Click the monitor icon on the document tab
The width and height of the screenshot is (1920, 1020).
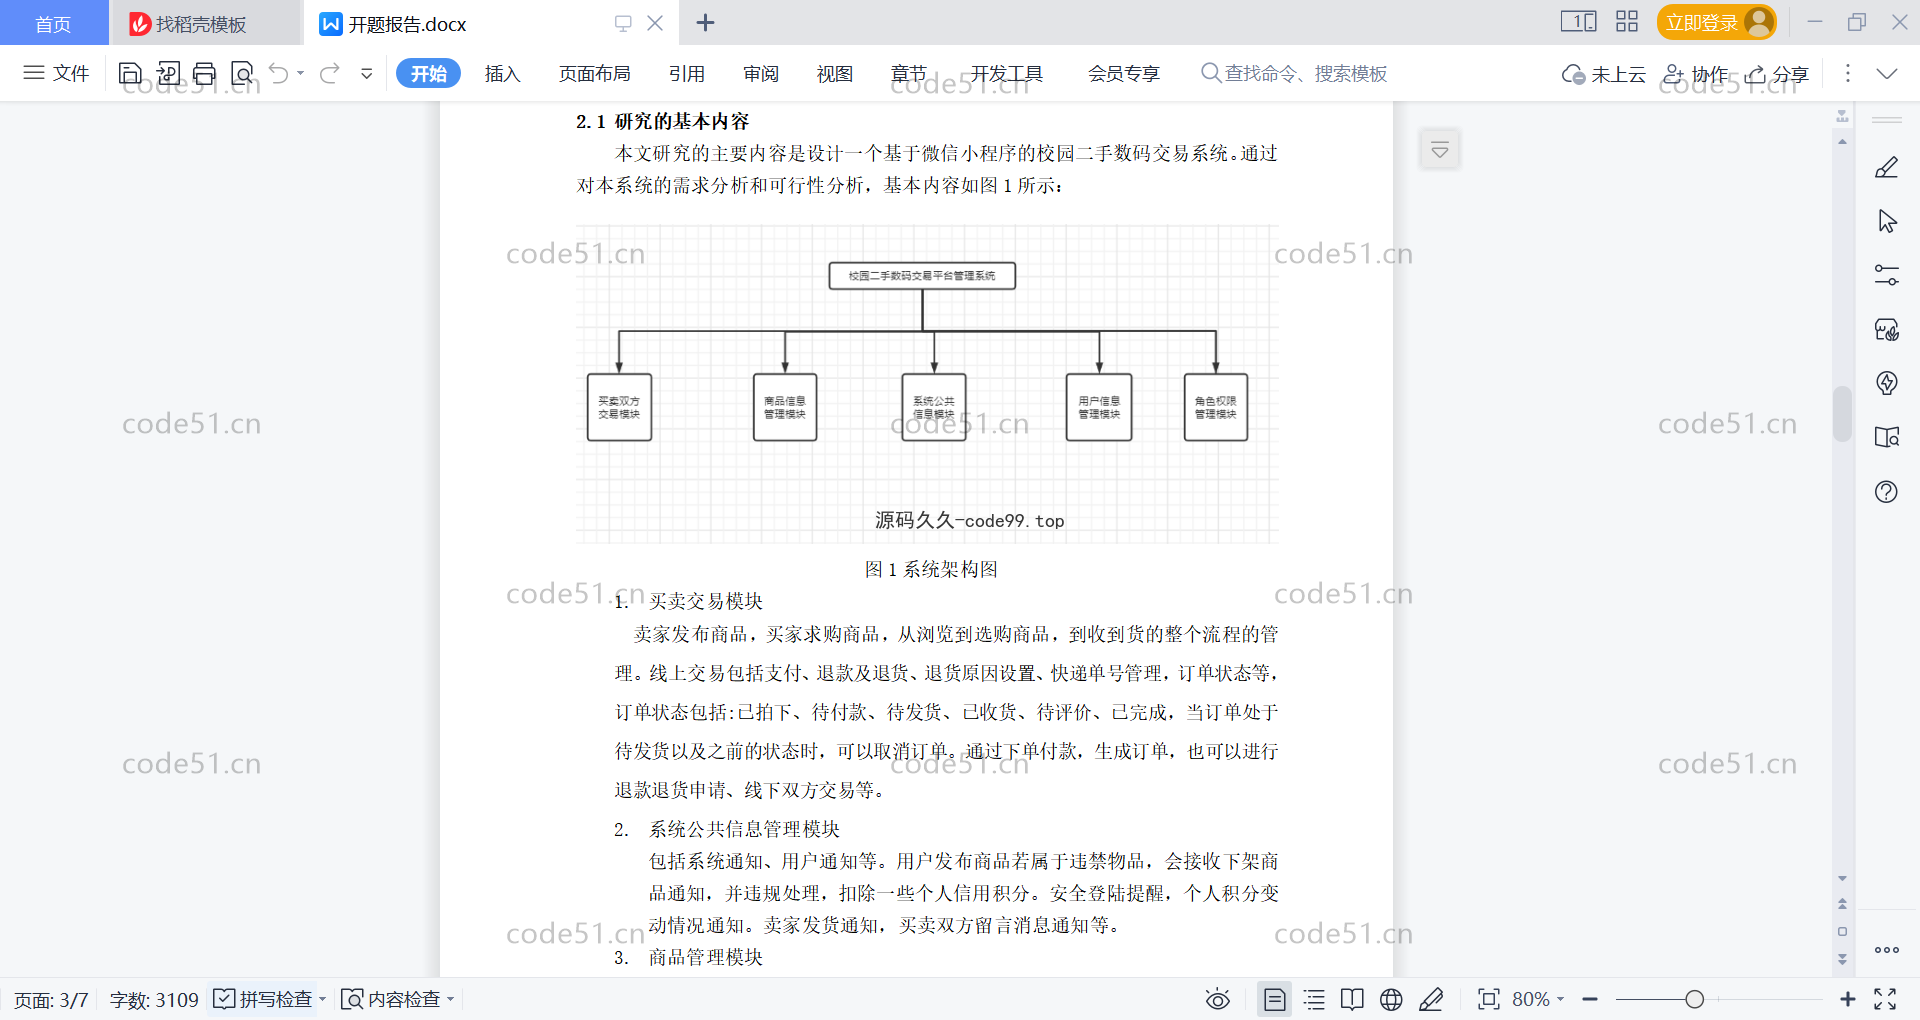coord(623,23)
